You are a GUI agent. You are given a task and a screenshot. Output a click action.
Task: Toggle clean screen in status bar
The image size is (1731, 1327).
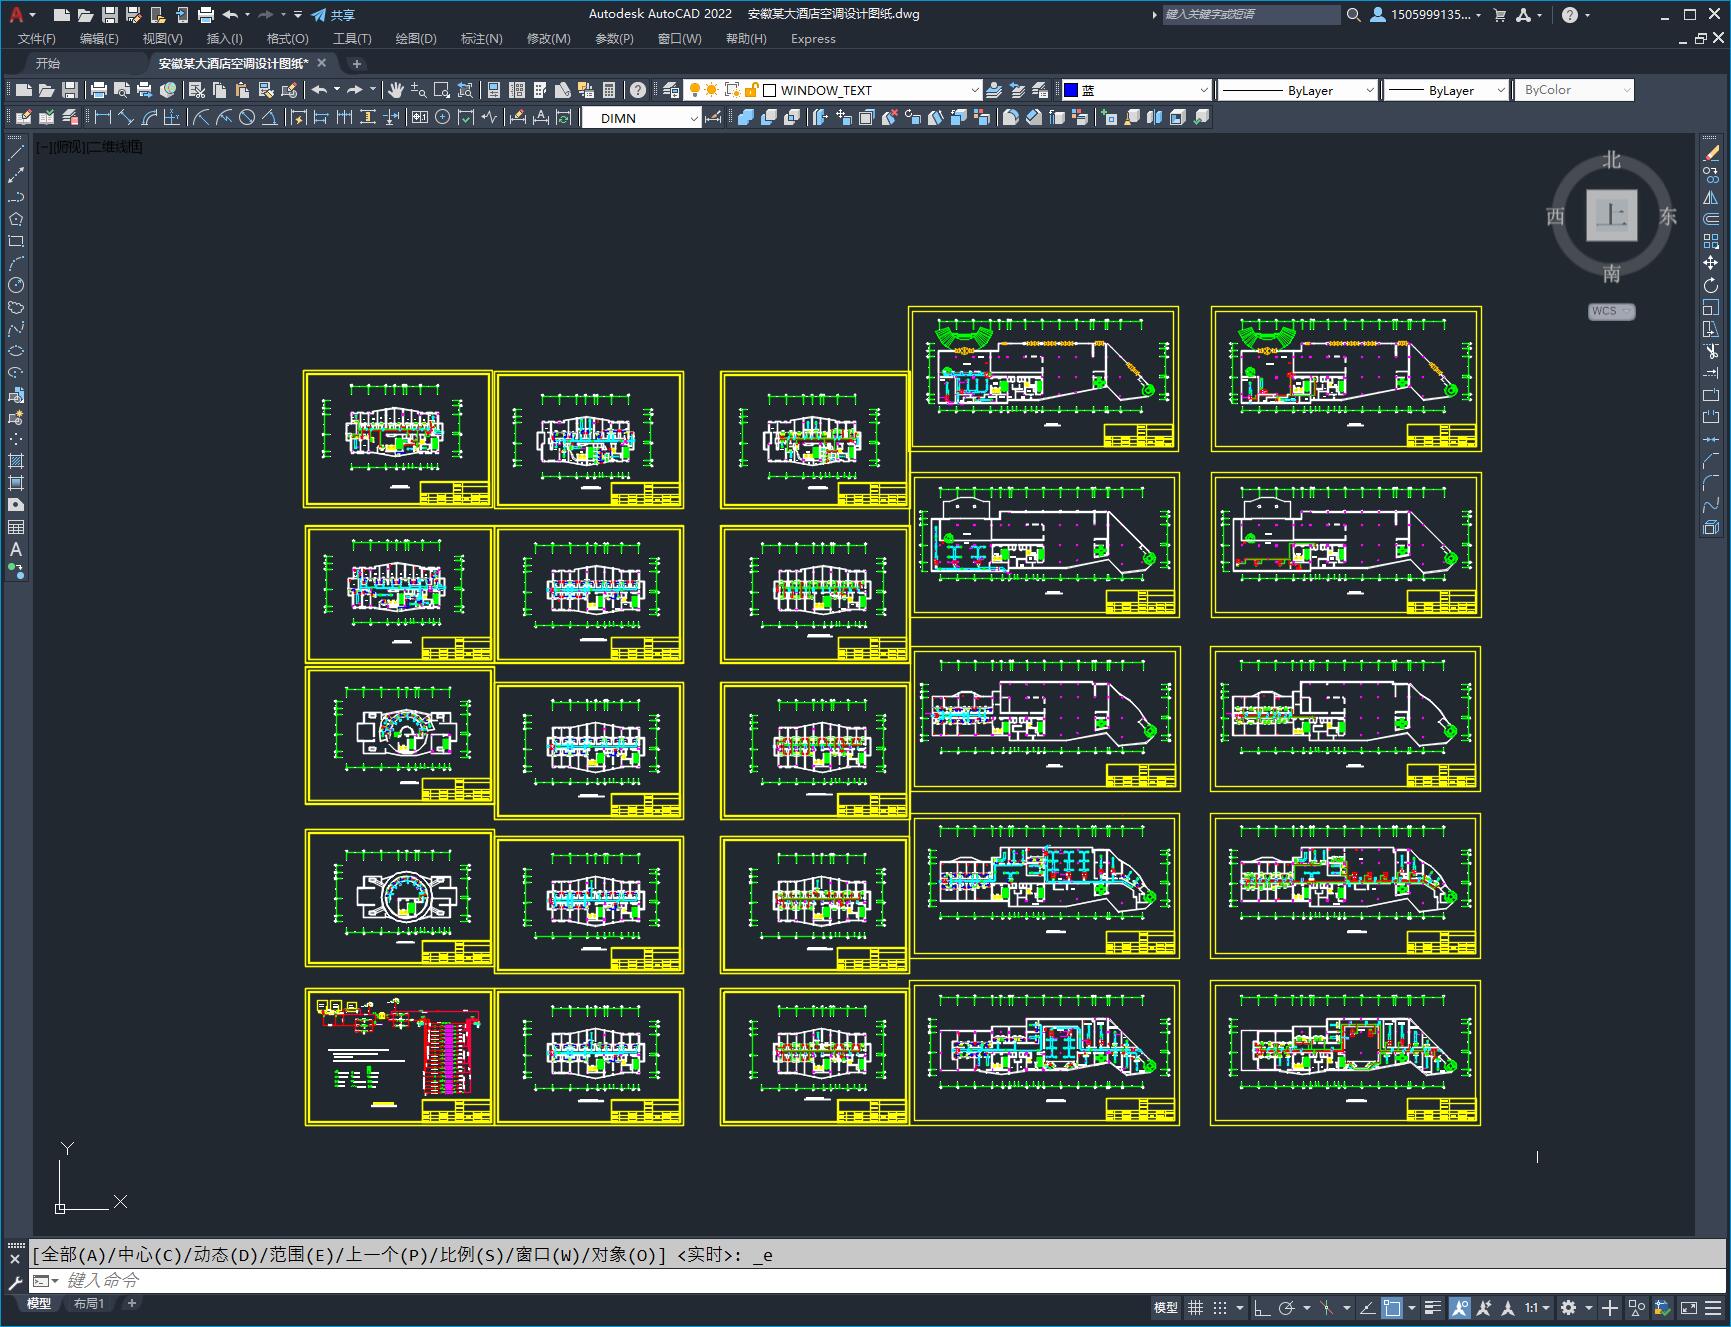(x=1688, y=1307)
